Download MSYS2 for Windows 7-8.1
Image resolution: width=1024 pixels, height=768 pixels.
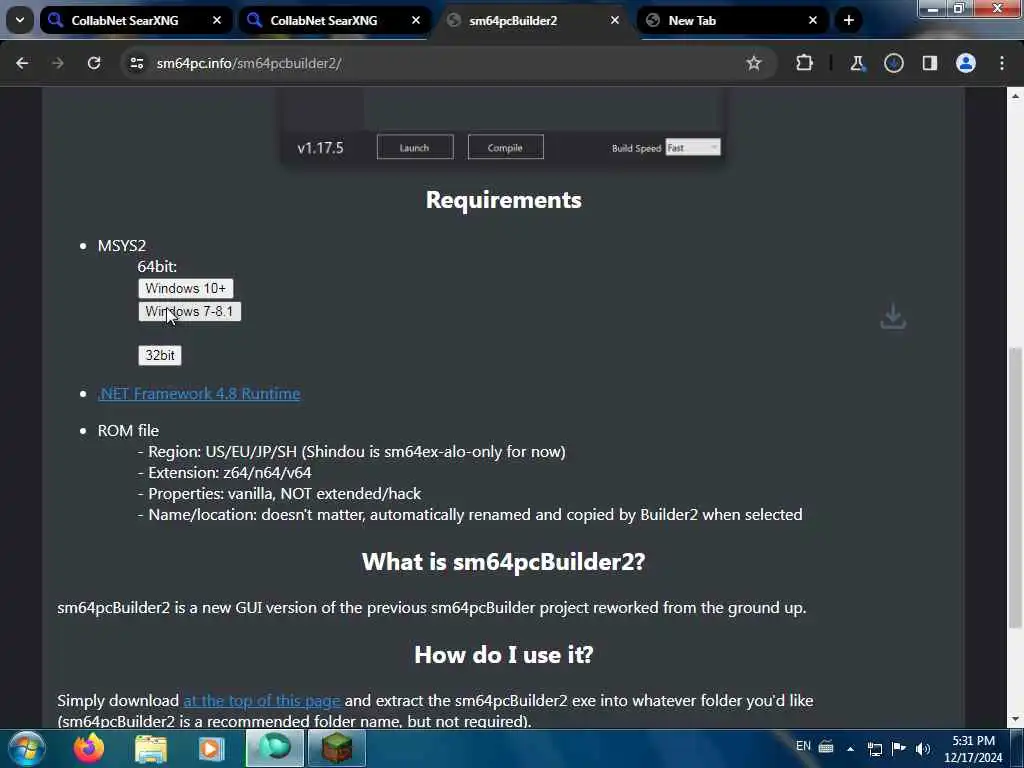coord(189,312)
